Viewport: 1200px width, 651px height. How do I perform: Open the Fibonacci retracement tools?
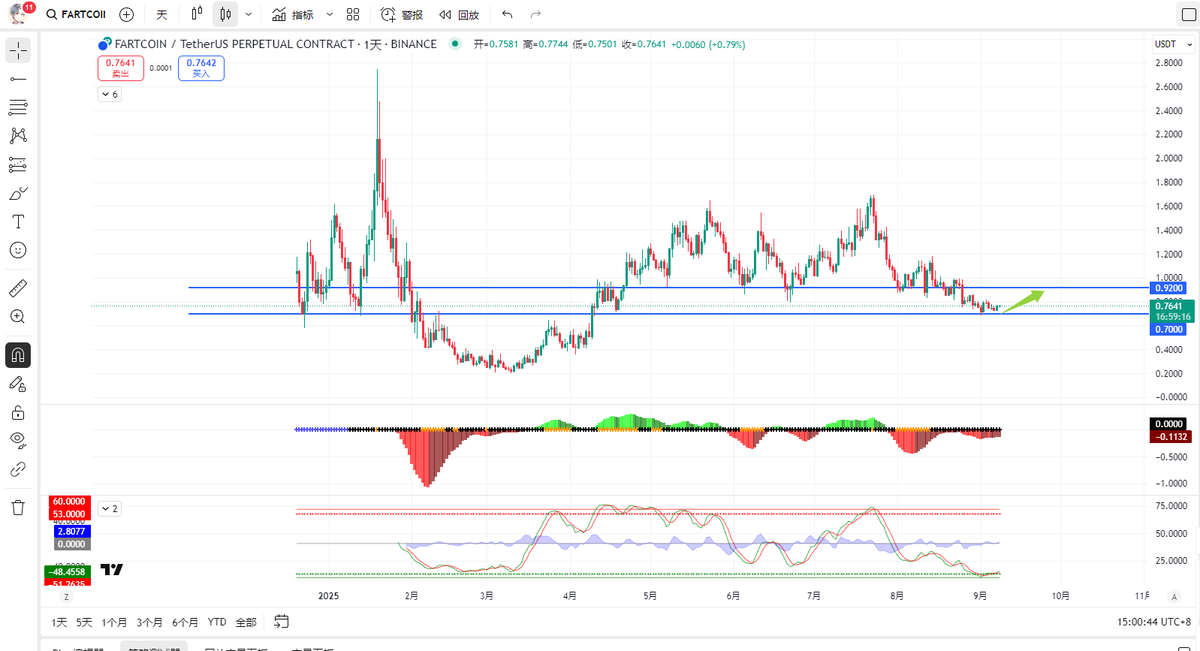[x=18, y=107]
